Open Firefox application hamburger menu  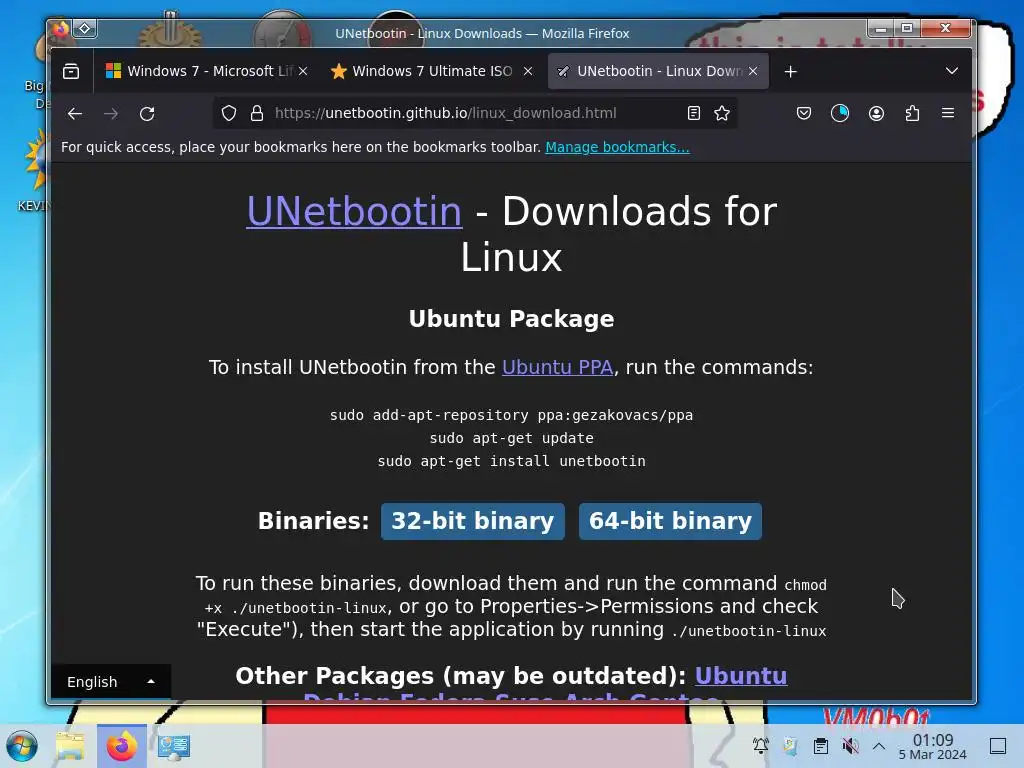tap(948, 113)
